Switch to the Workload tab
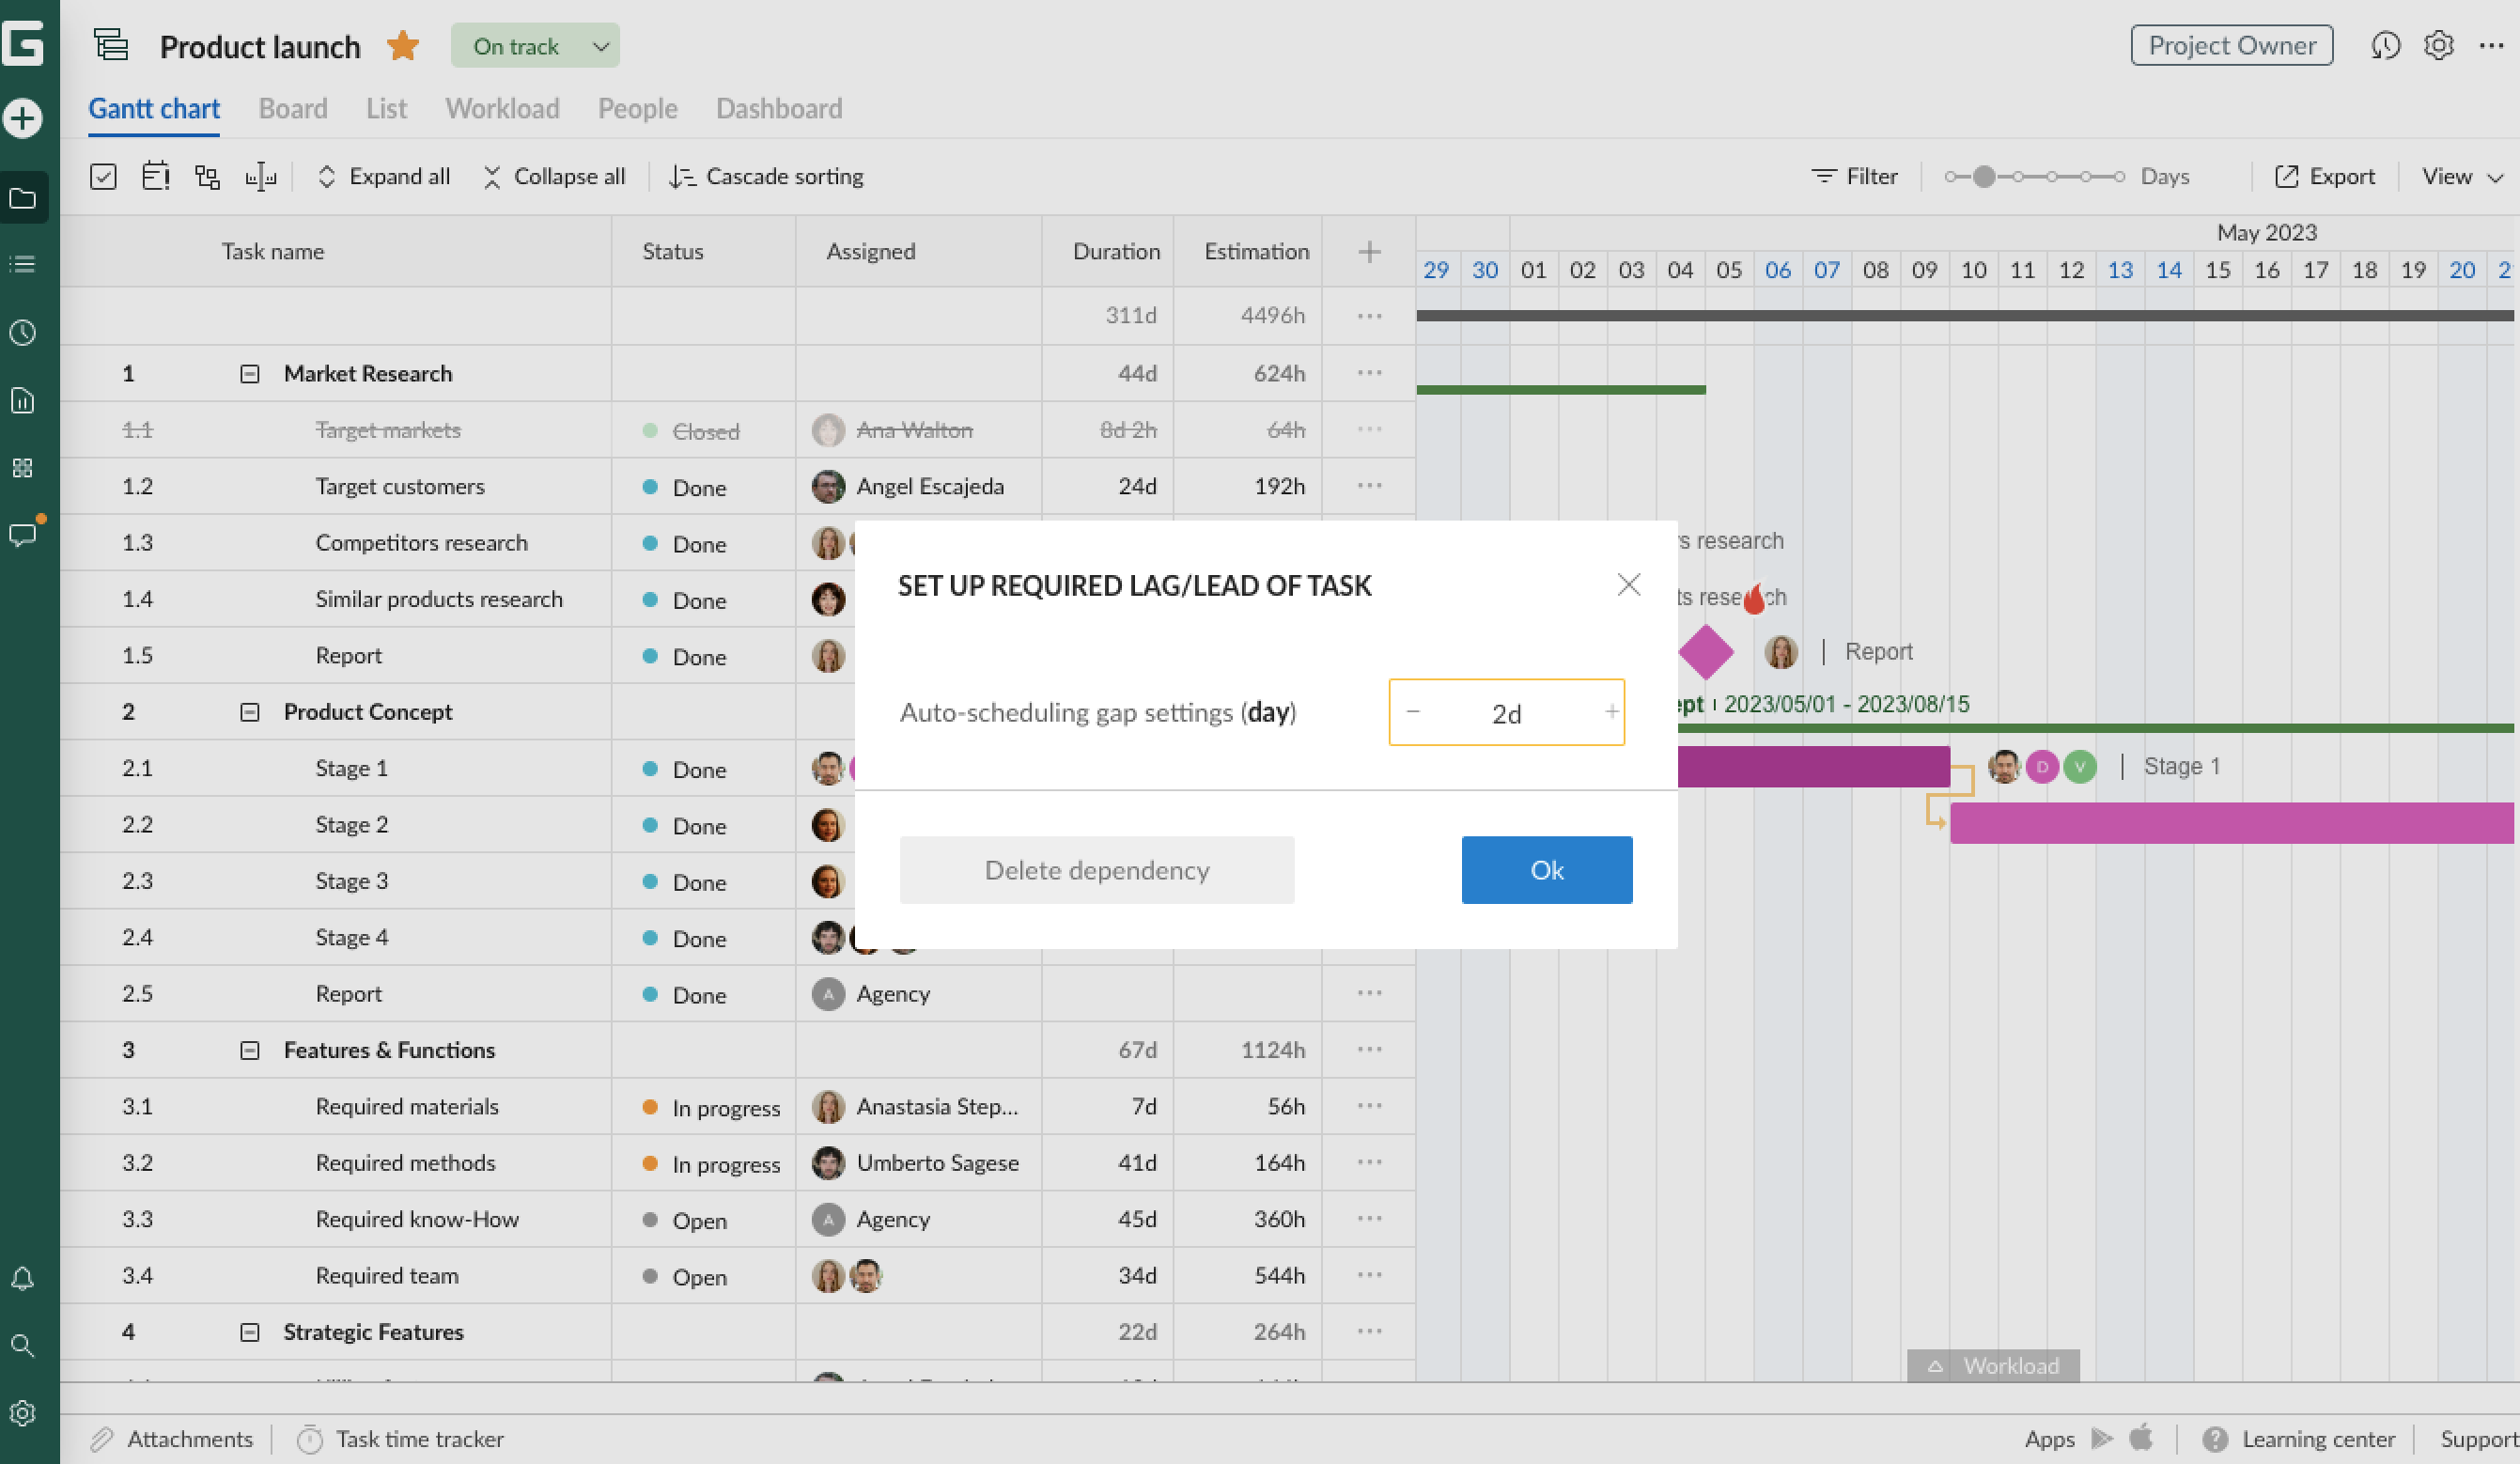 point(502,108)
